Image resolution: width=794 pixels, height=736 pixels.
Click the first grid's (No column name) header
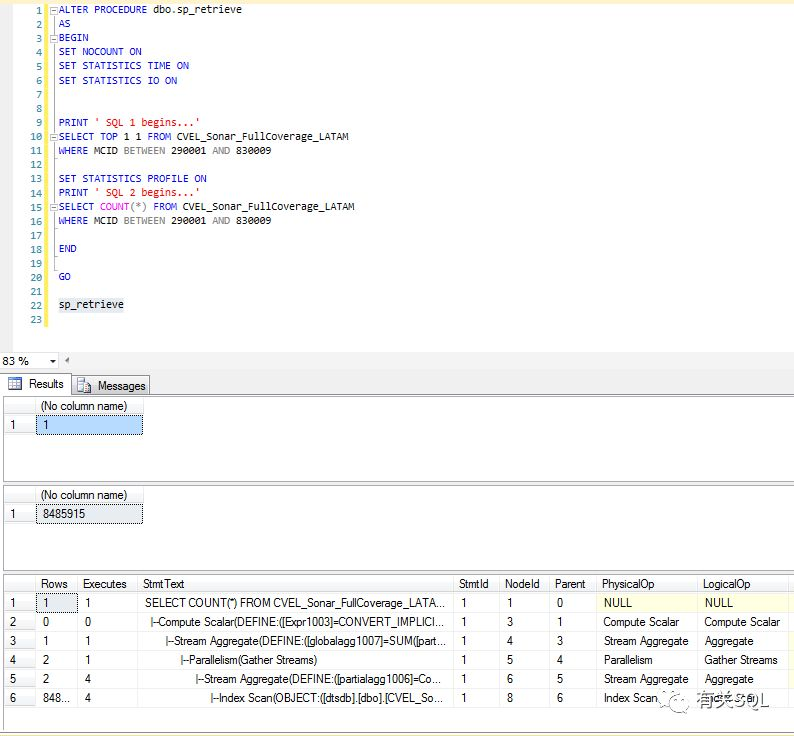(x=89, y=406)
